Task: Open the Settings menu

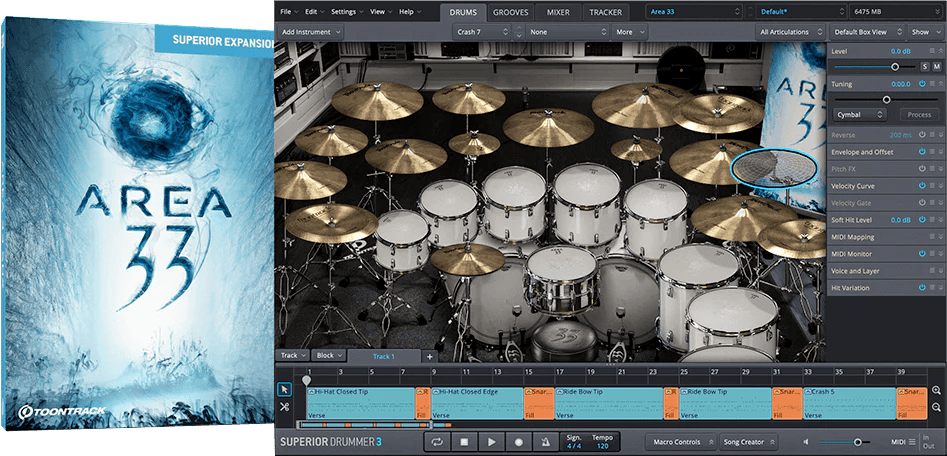Action: [347, 11]
